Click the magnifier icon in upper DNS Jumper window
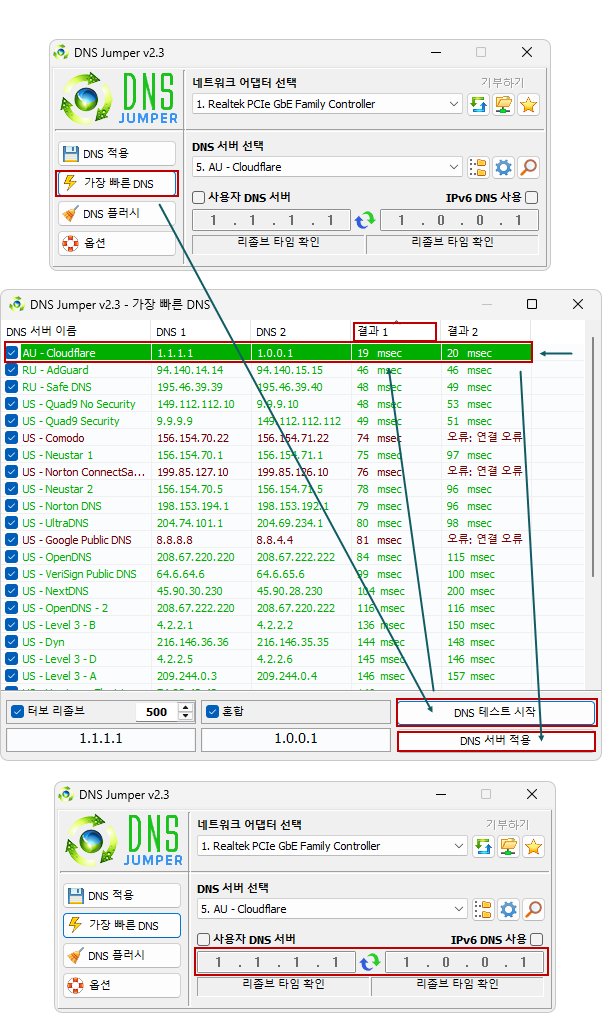 [x=528, y=167]
